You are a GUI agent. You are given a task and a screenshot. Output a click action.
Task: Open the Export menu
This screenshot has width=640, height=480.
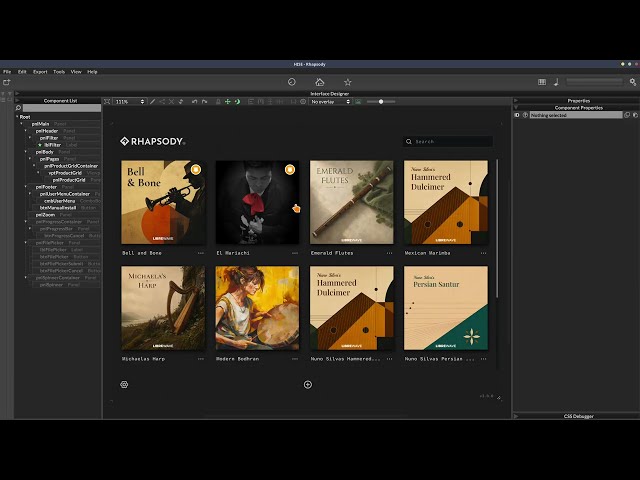pos(40,72)
